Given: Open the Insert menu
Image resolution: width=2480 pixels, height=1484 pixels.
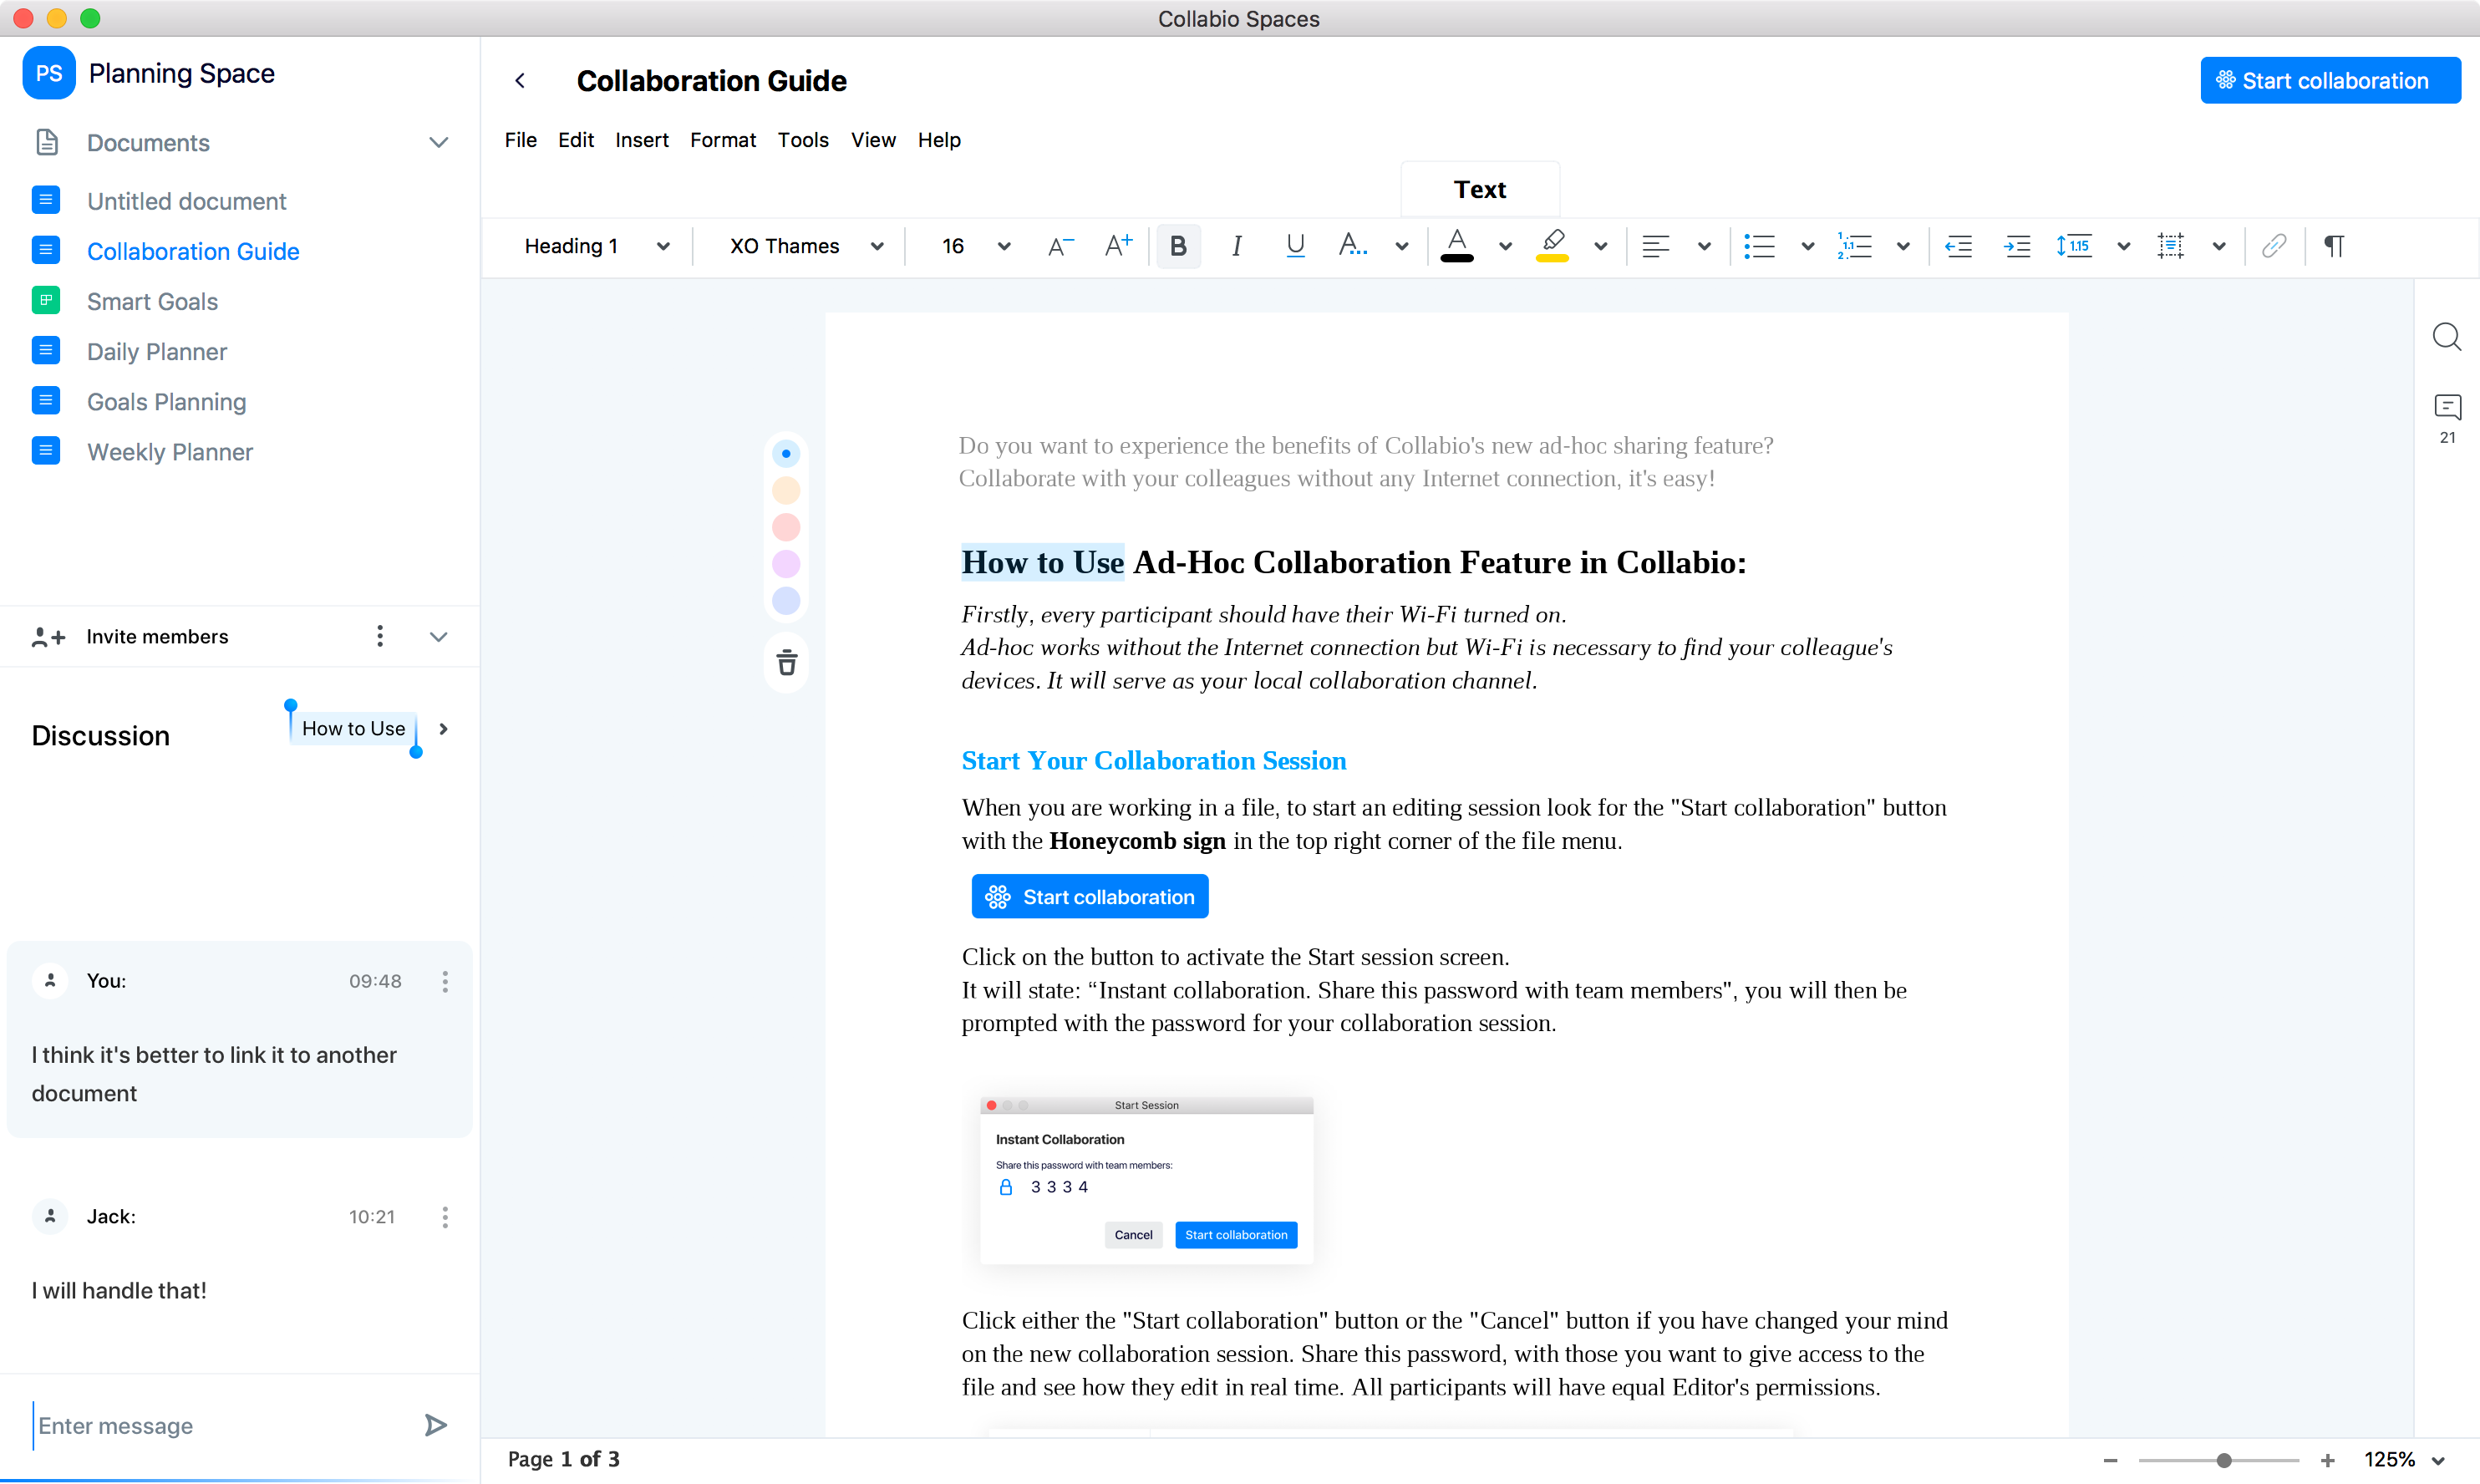Looking at the screenshot, I should click(x=641, y=140).
